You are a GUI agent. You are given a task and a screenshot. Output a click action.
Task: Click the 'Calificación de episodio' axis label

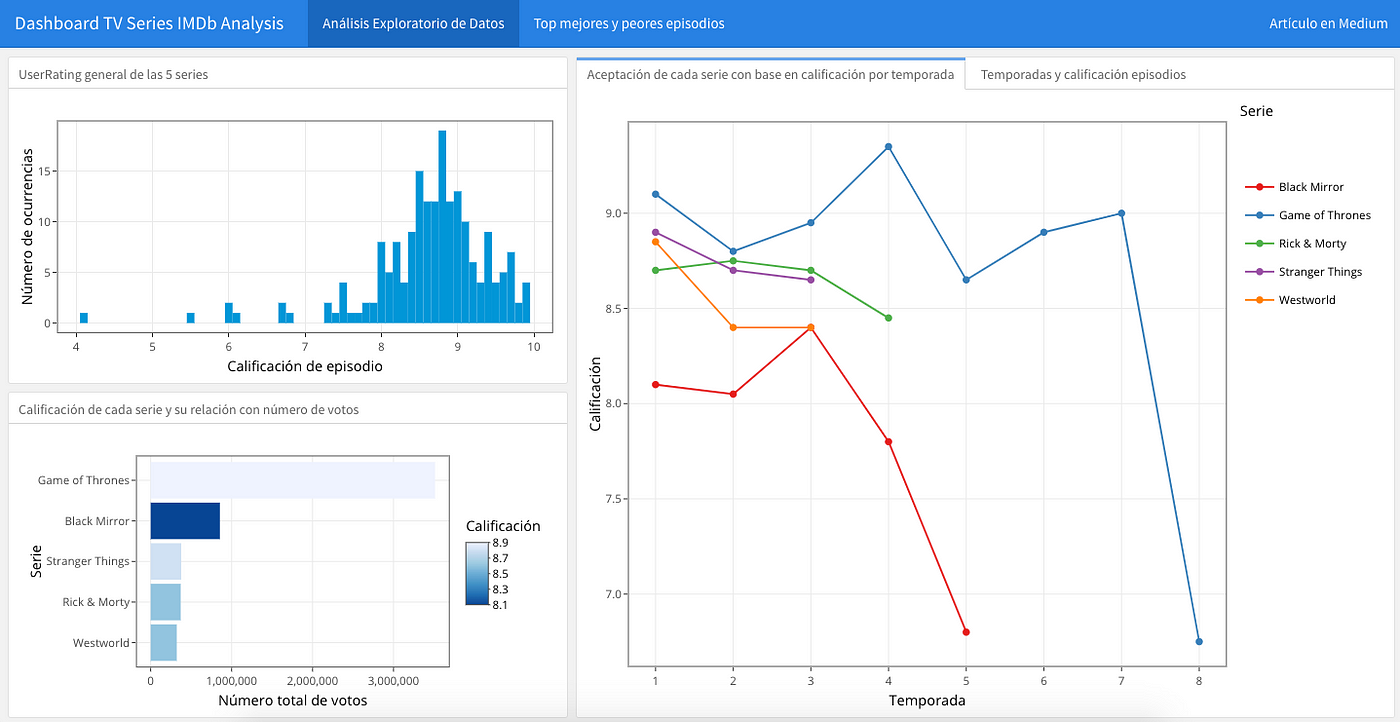pos(305,367)
